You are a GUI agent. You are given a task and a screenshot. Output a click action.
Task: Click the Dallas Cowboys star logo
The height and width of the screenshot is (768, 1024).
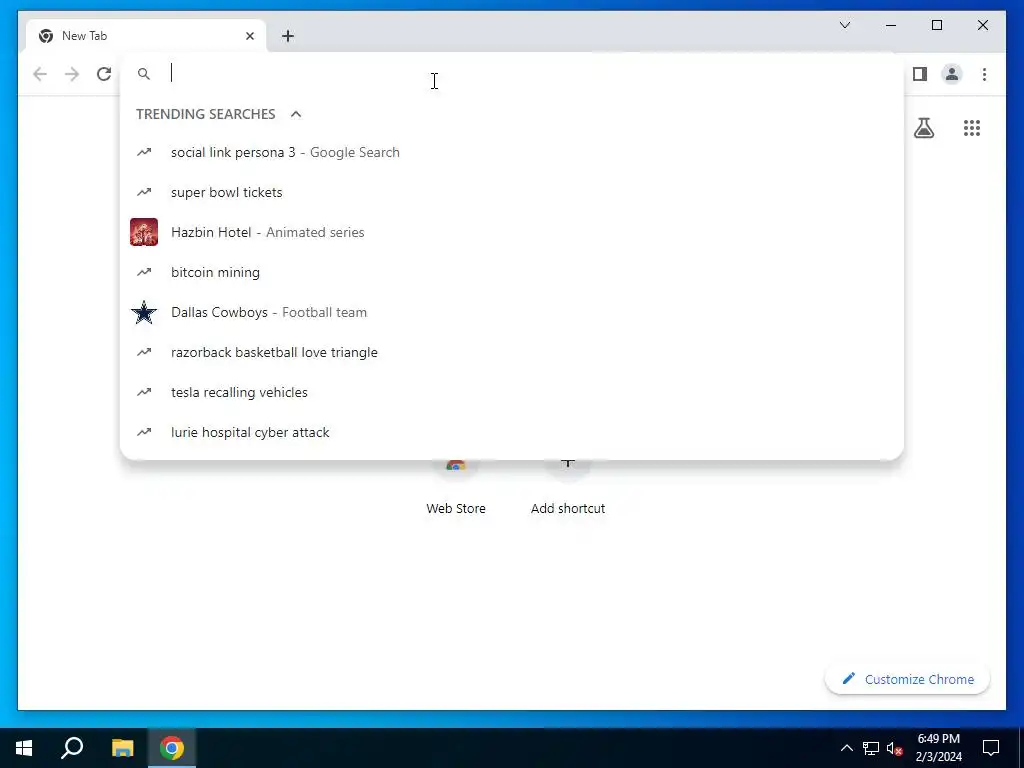tap(144, 312)
